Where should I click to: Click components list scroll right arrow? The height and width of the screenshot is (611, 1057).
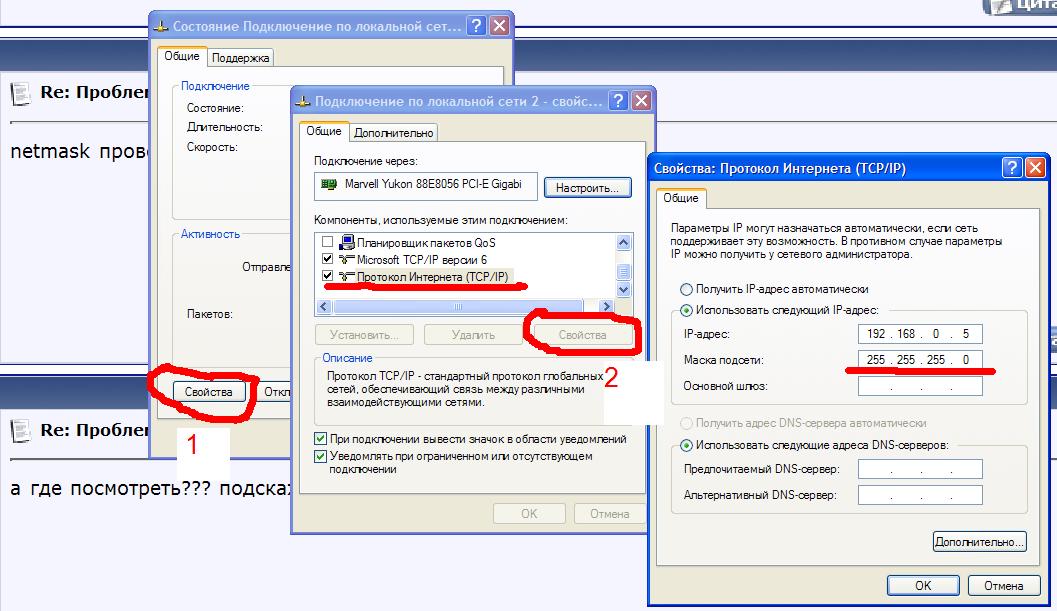click(x=607, y=307)
